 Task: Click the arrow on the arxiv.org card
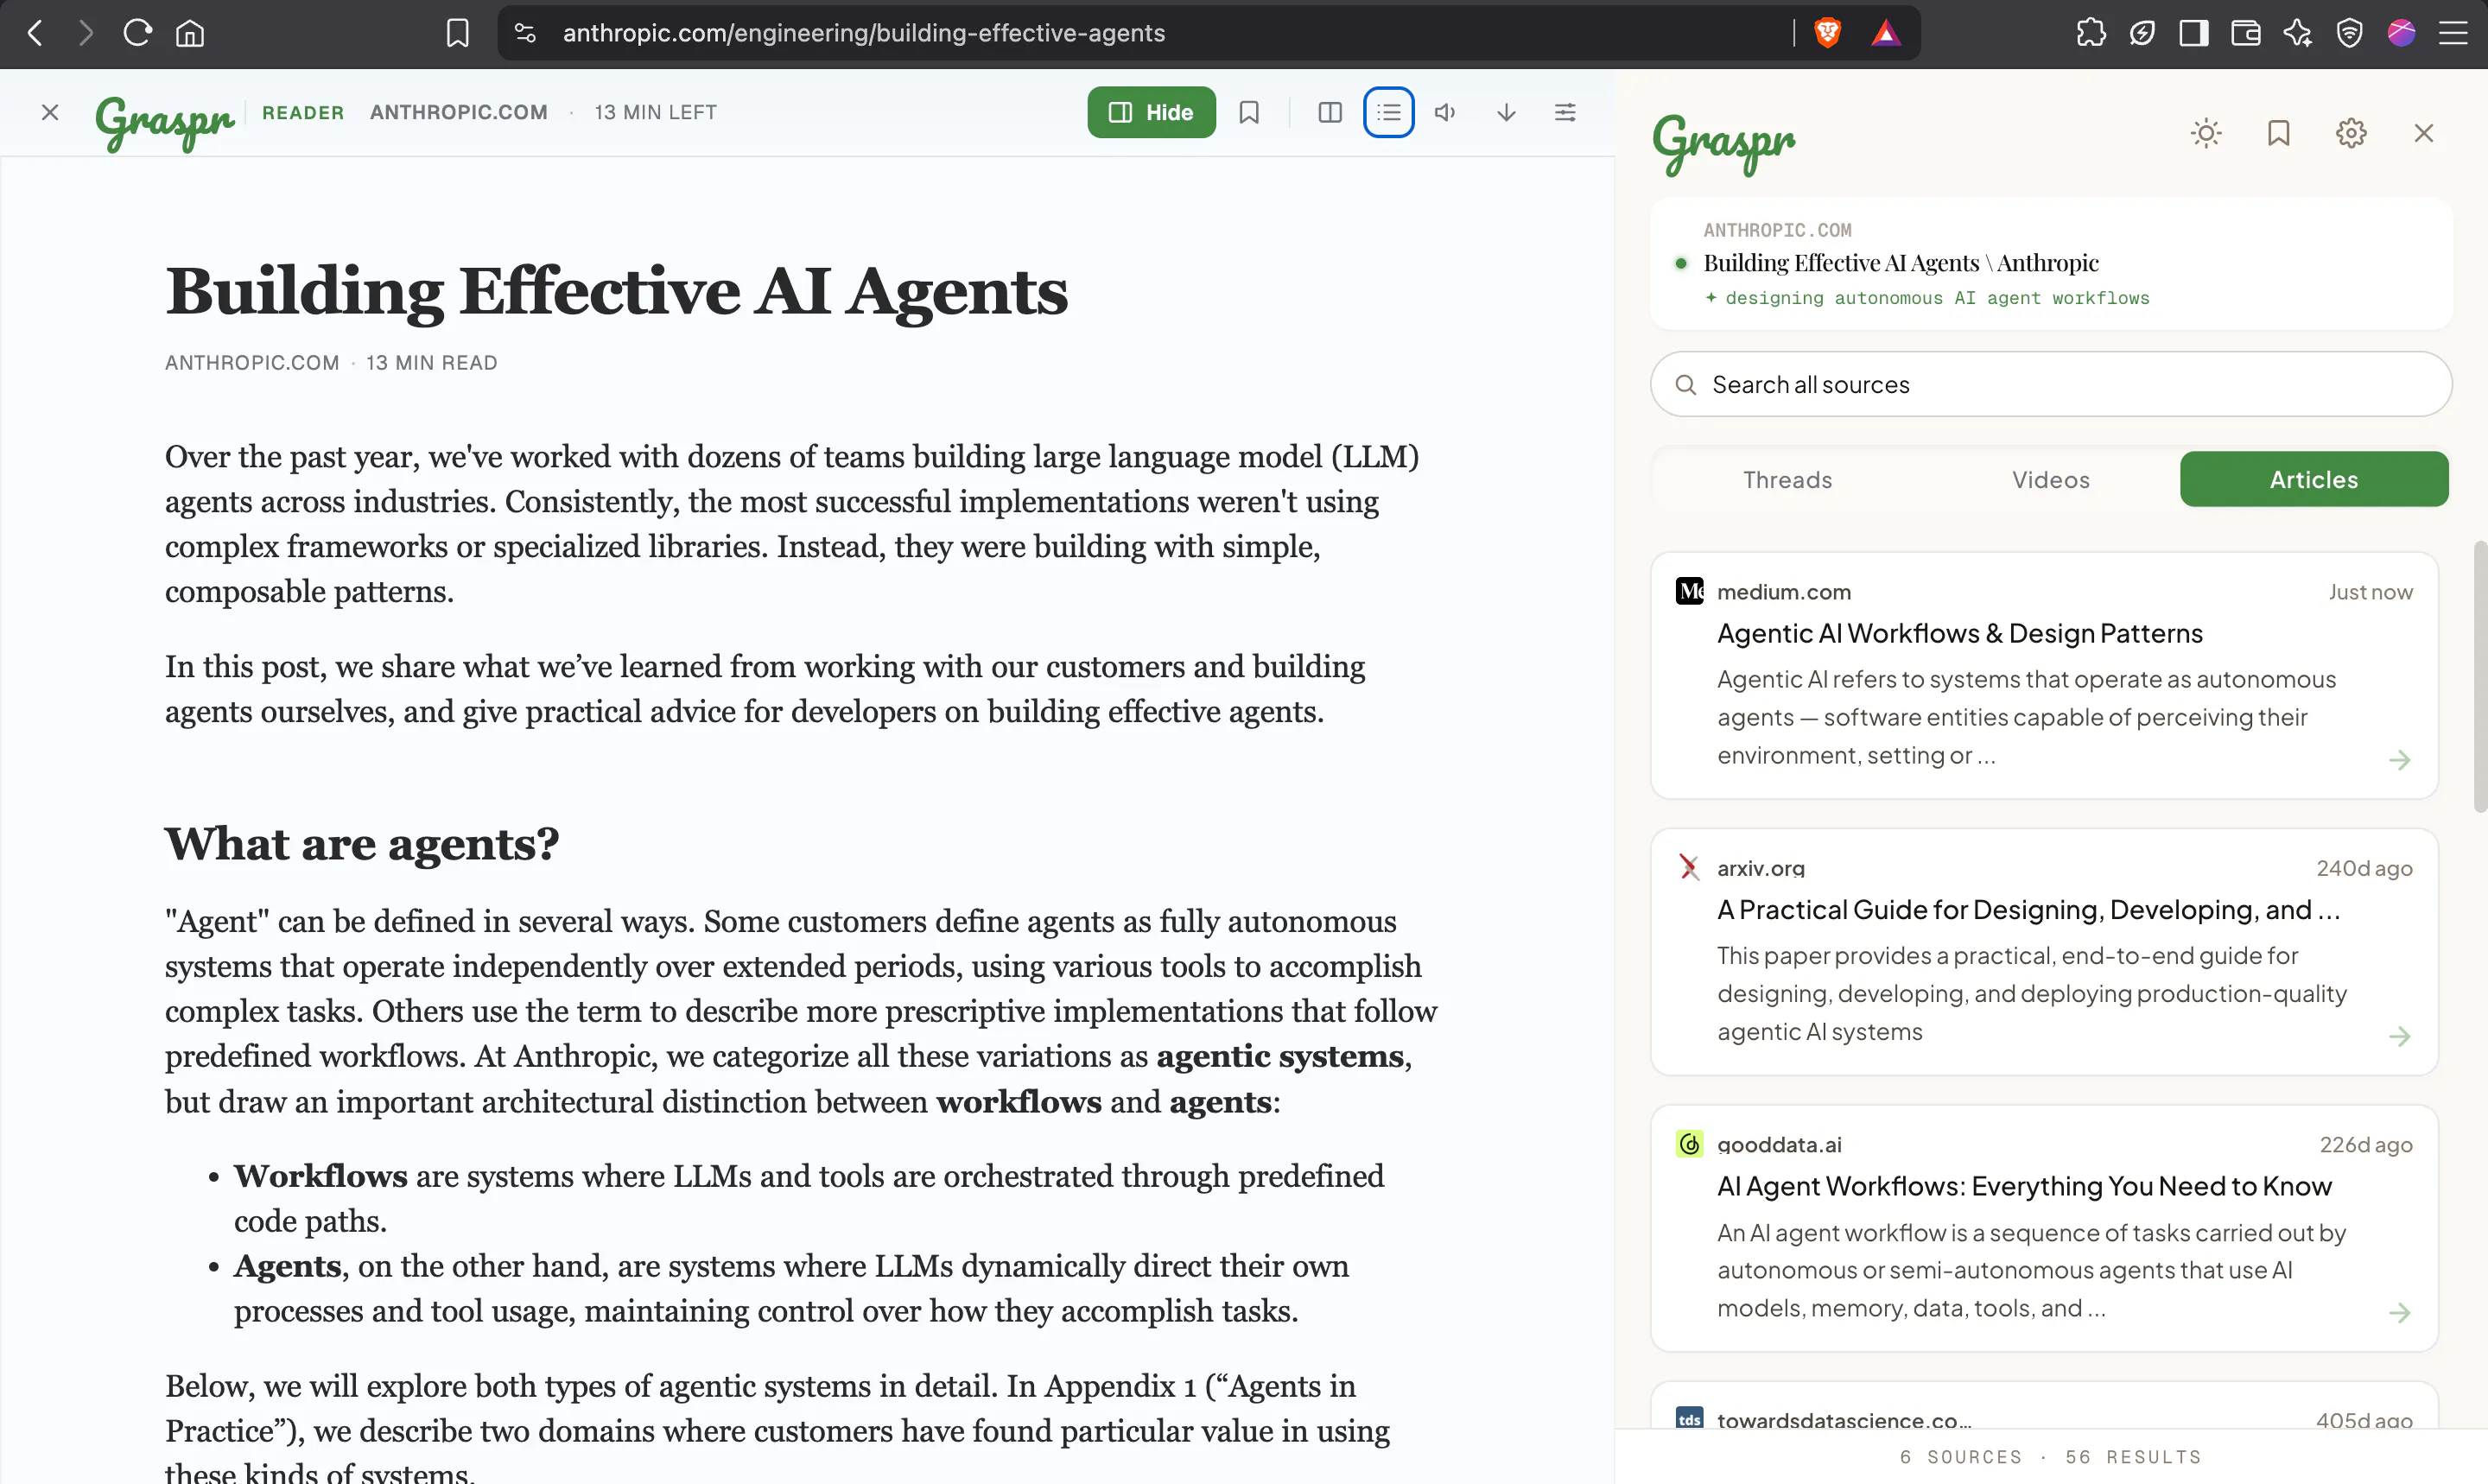pos(2399,1036)
